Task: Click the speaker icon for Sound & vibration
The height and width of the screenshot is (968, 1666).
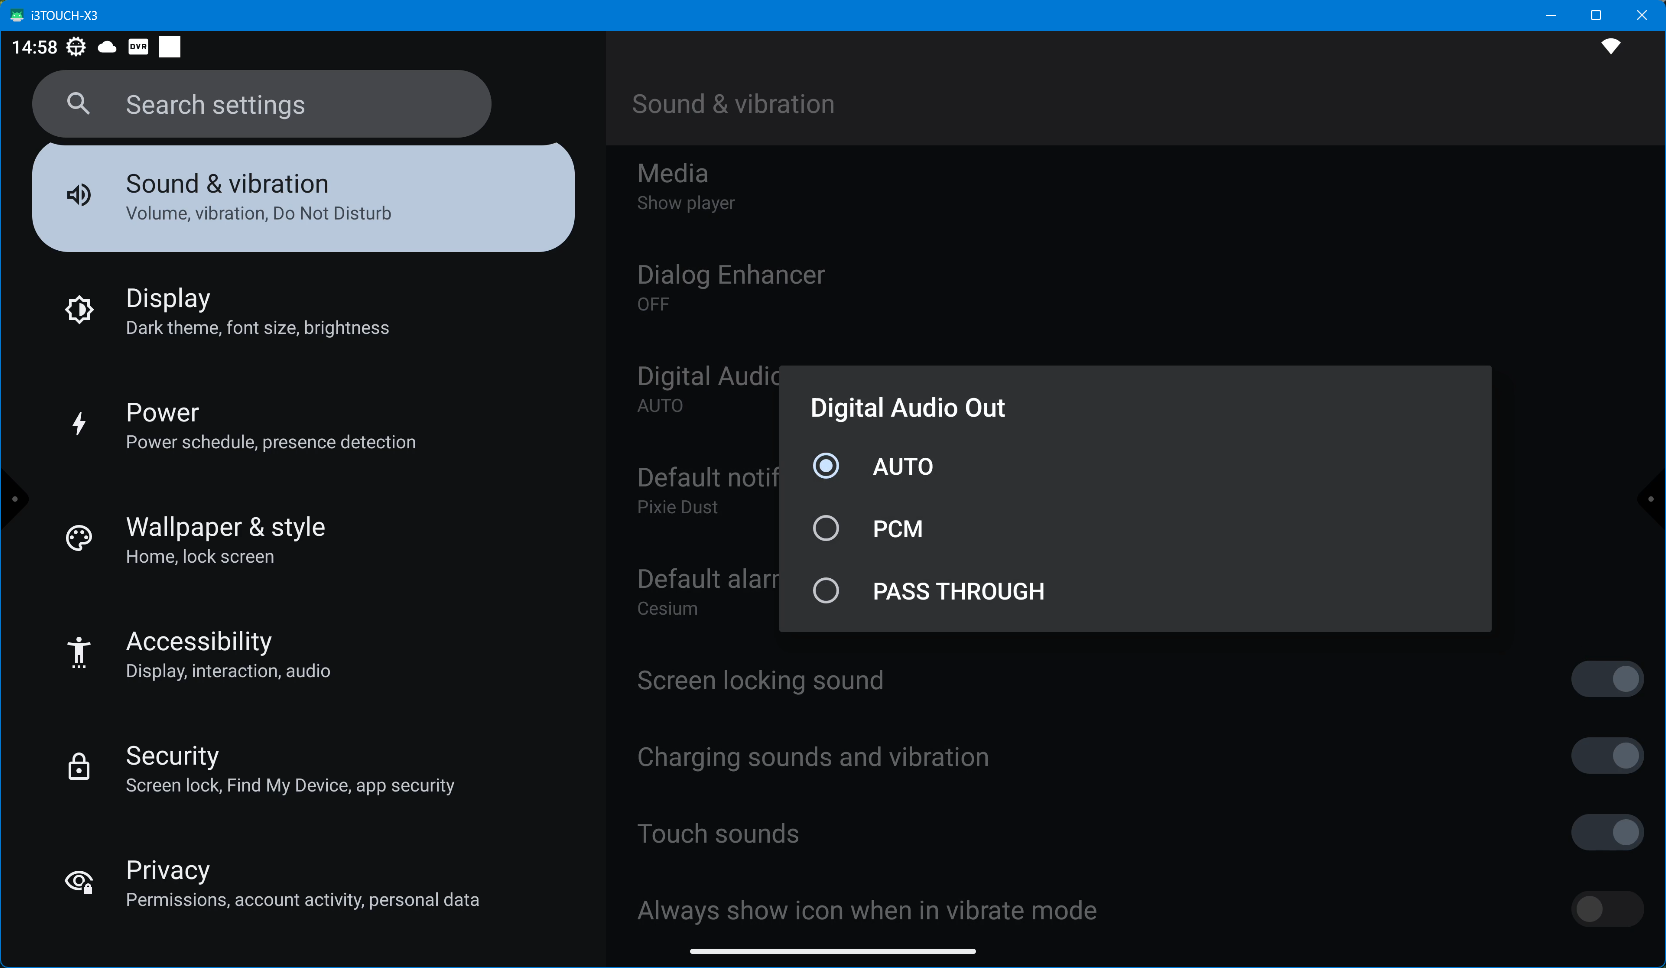Action: click(79, 195)
